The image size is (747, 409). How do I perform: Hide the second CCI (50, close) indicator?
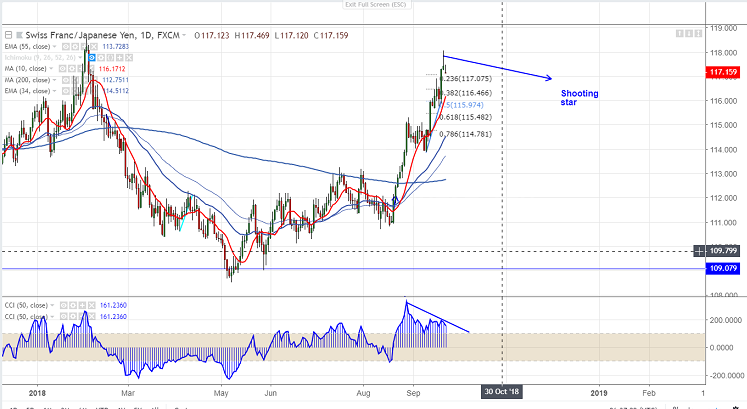click(63, 317)
